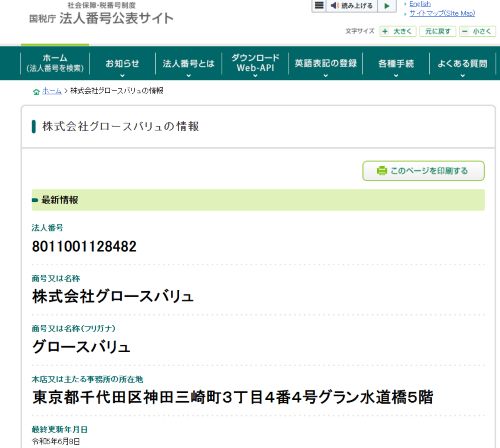Click the furigana グロースバリュ value
500x448 pixels.
tap(81, 347)
